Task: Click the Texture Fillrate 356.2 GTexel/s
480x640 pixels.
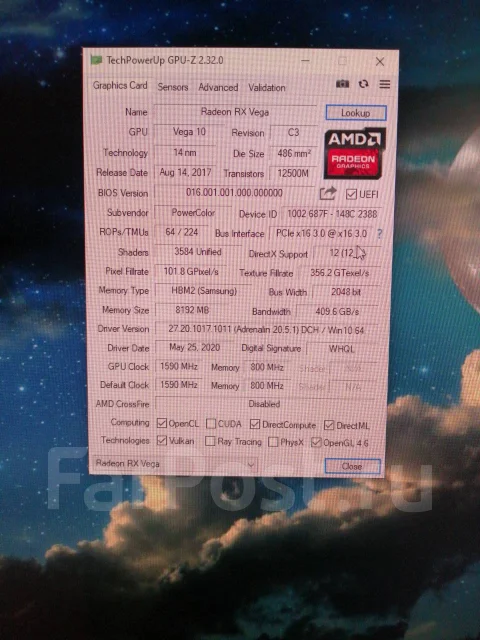Action: point(340,273)
